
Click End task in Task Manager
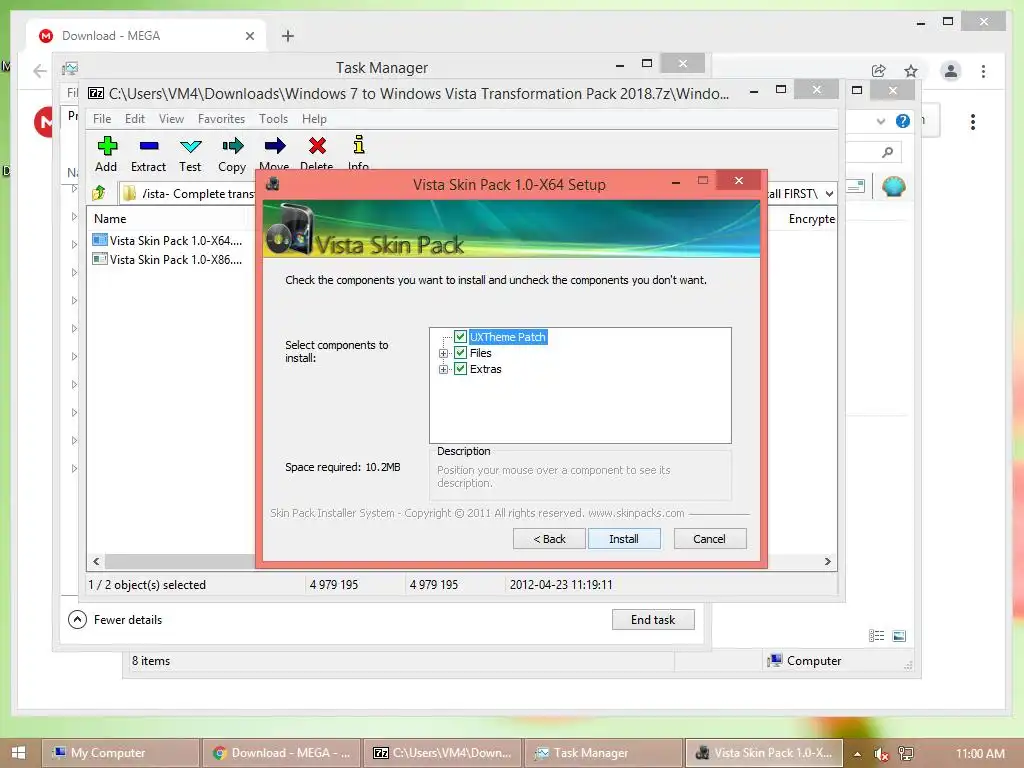click(653, 619)
